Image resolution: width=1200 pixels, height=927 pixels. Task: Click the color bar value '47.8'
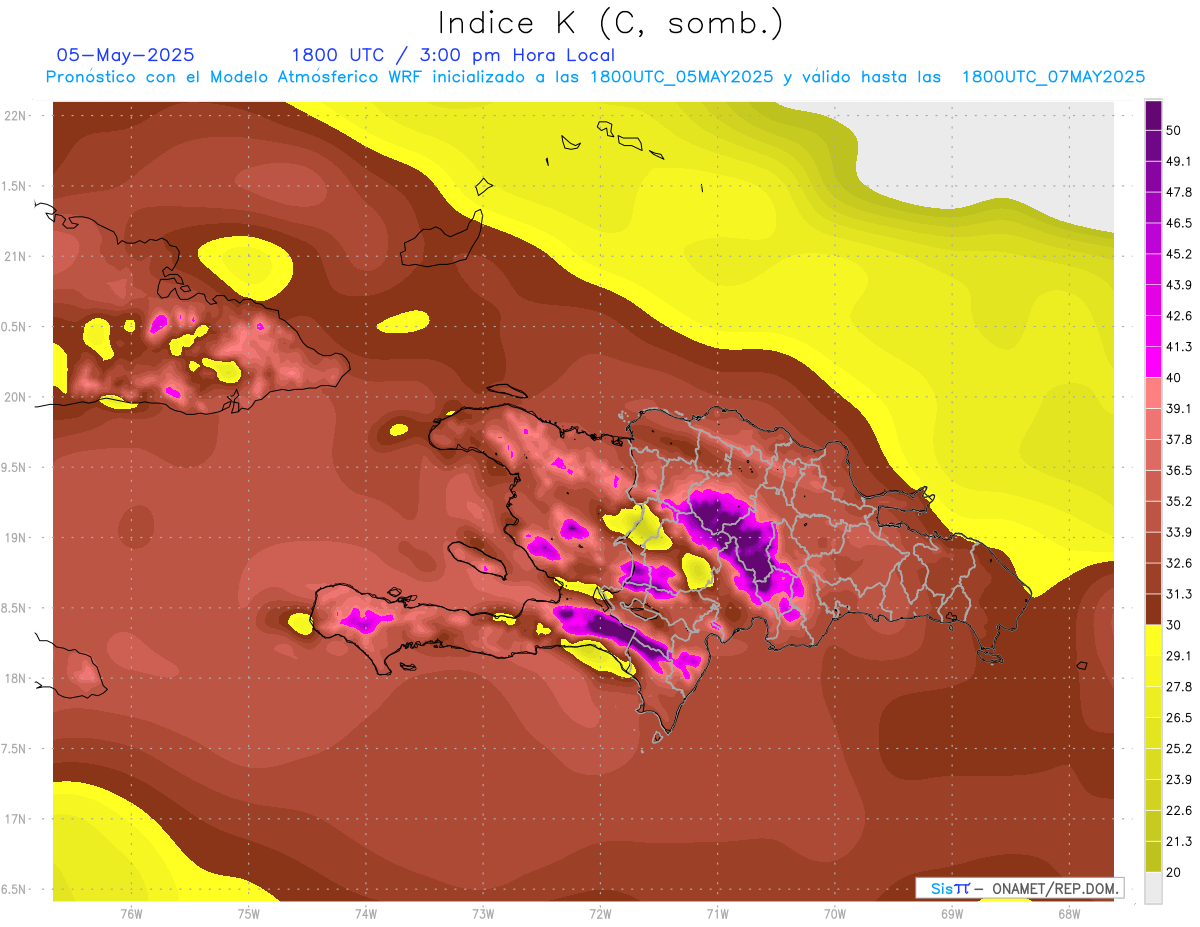(1179, 193)
